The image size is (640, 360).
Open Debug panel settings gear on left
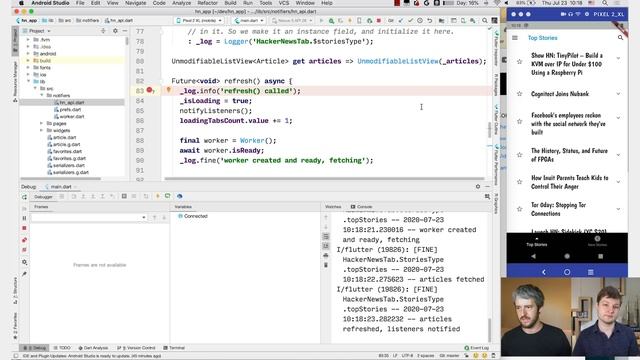tap(24, 262)
